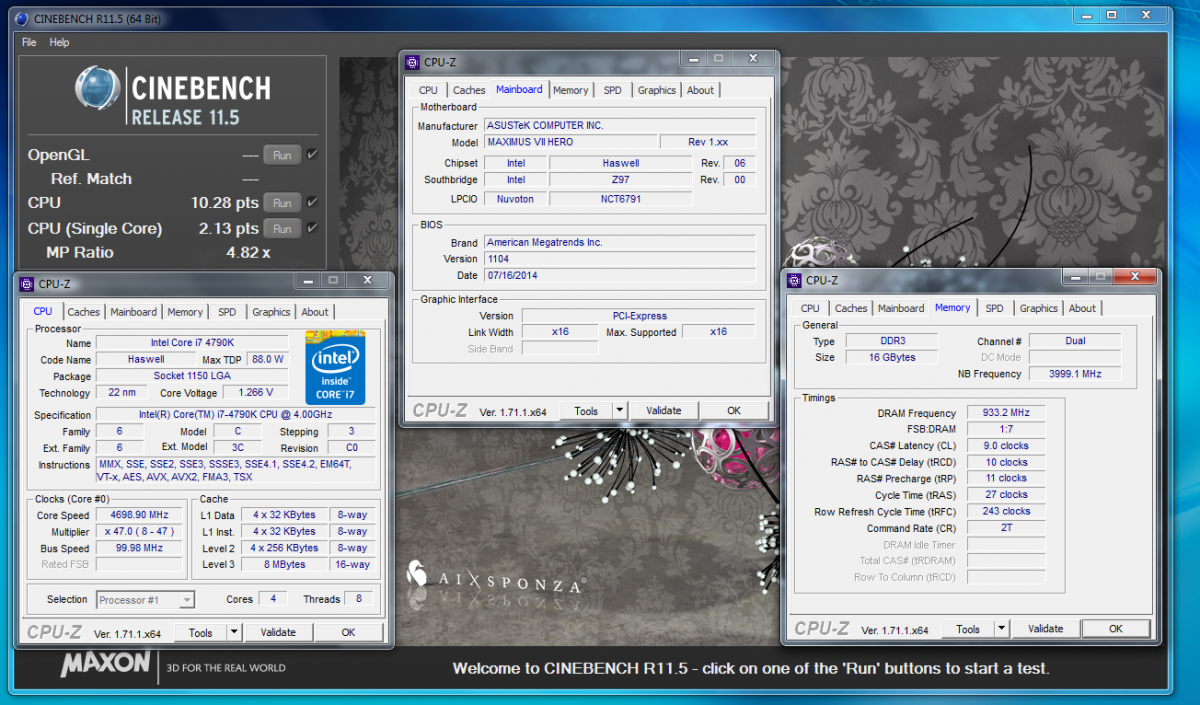The height and width of the screenshot is (705, 1200).
Task: Run the OpenGL benchmark
Action: pyautogui.click(x=282, y=155)
